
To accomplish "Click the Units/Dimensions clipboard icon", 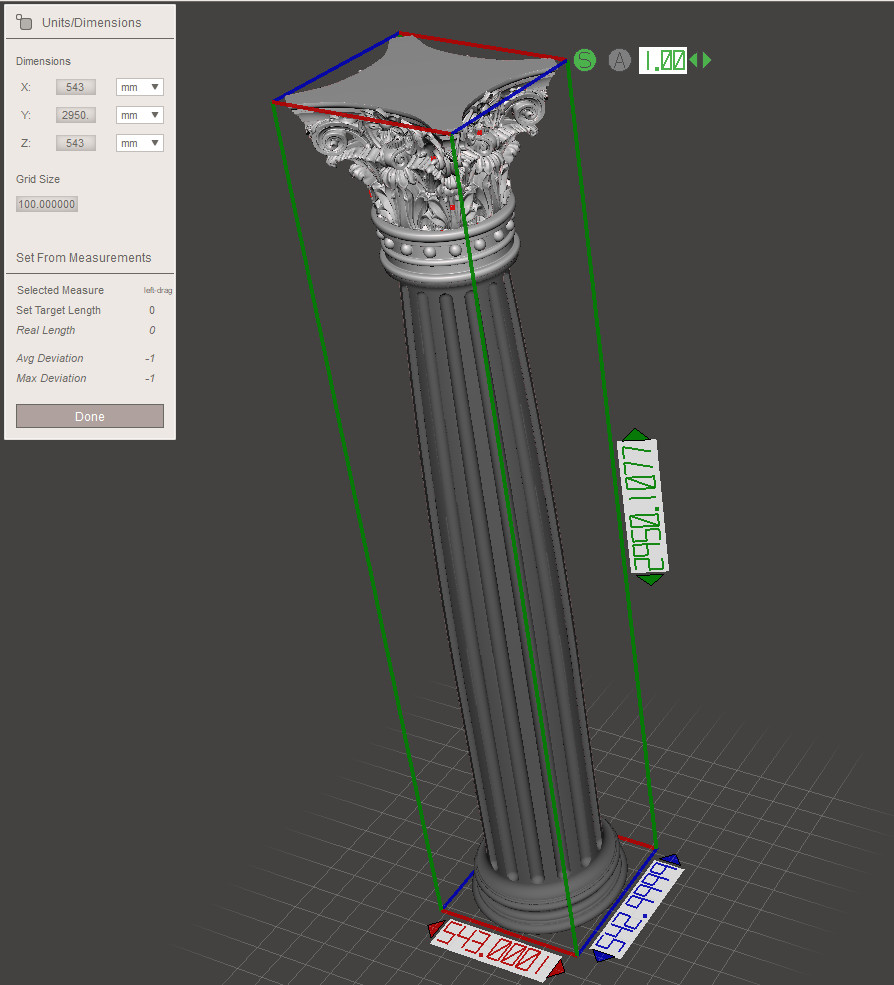I will click(25, 22).
